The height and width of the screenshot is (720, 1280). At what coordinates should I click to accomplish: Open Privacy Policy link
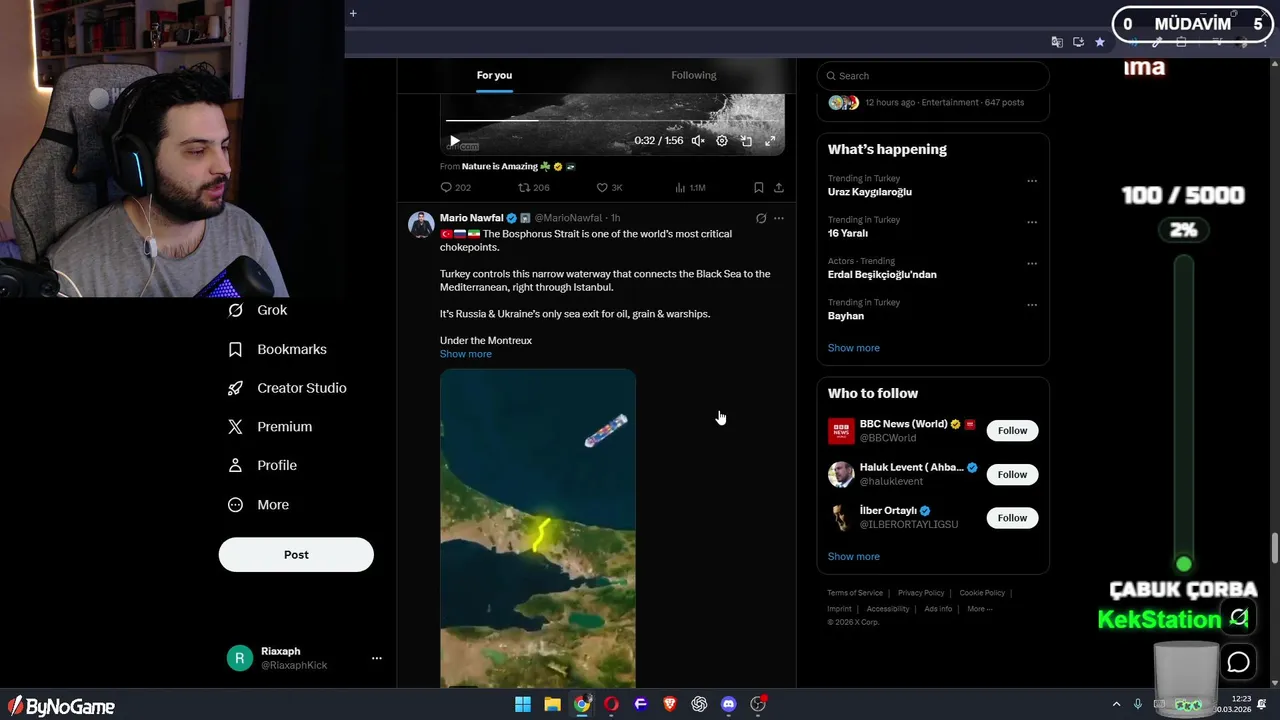[x=921, y=593]
